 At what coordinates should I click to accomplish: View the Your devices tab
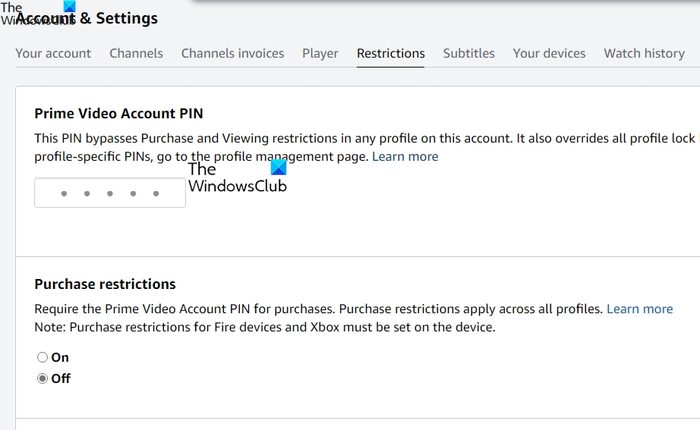pos(549,54)
